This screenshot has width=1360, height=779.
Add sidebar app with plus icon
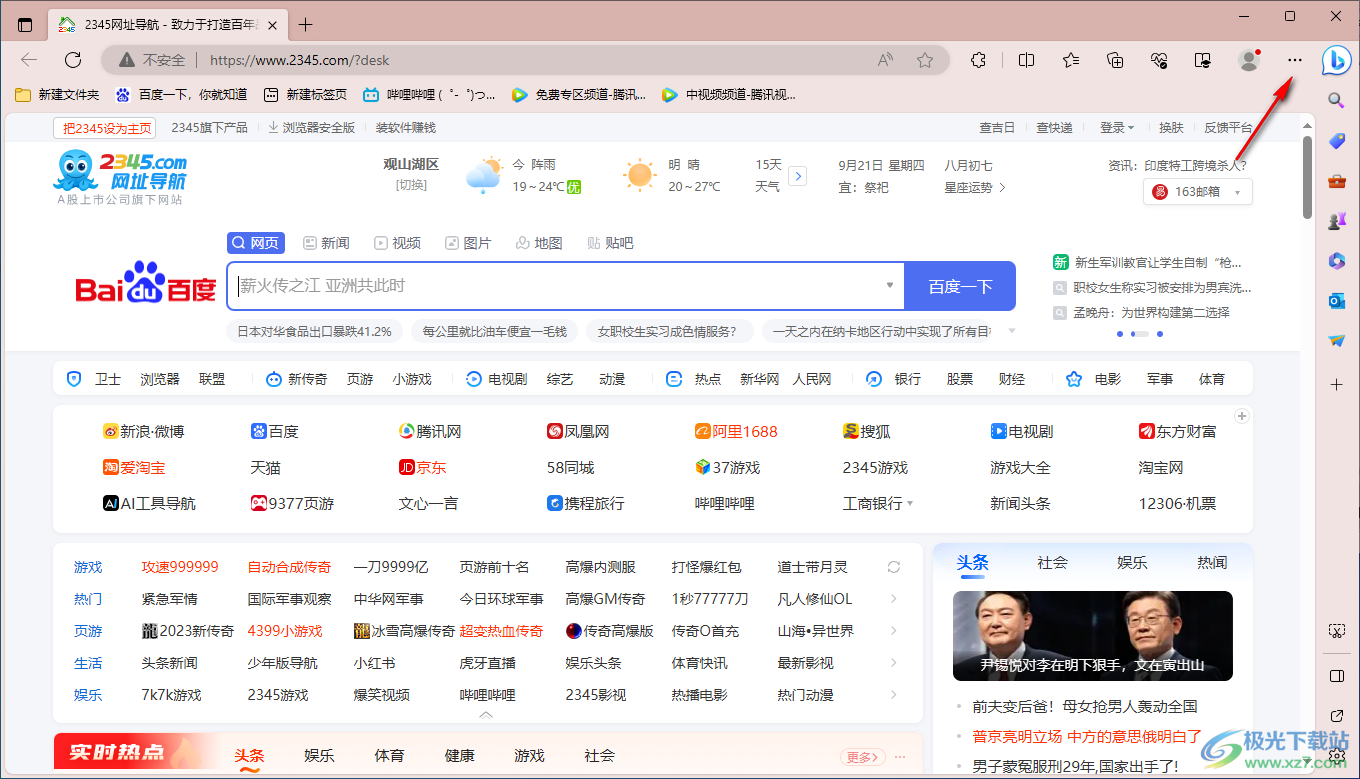click(x=1336, y=384)
